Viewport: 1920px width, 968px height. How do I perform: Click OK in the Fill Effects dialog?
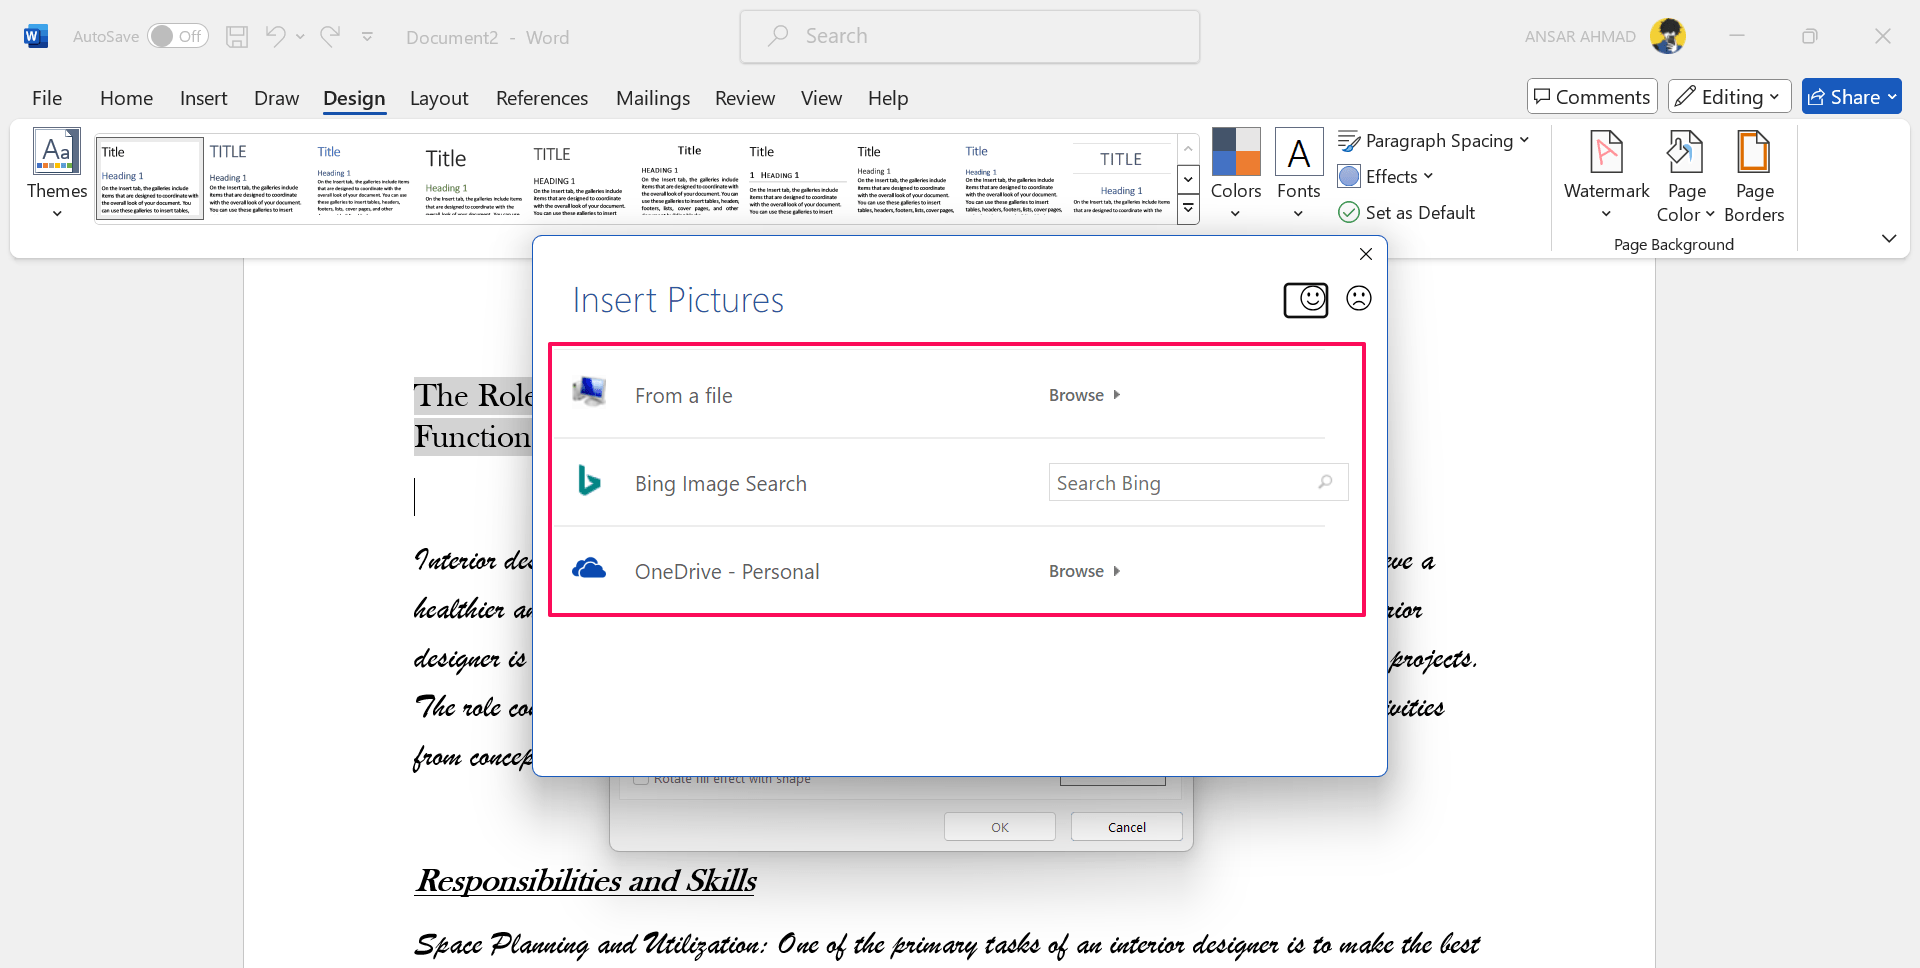1000,827
